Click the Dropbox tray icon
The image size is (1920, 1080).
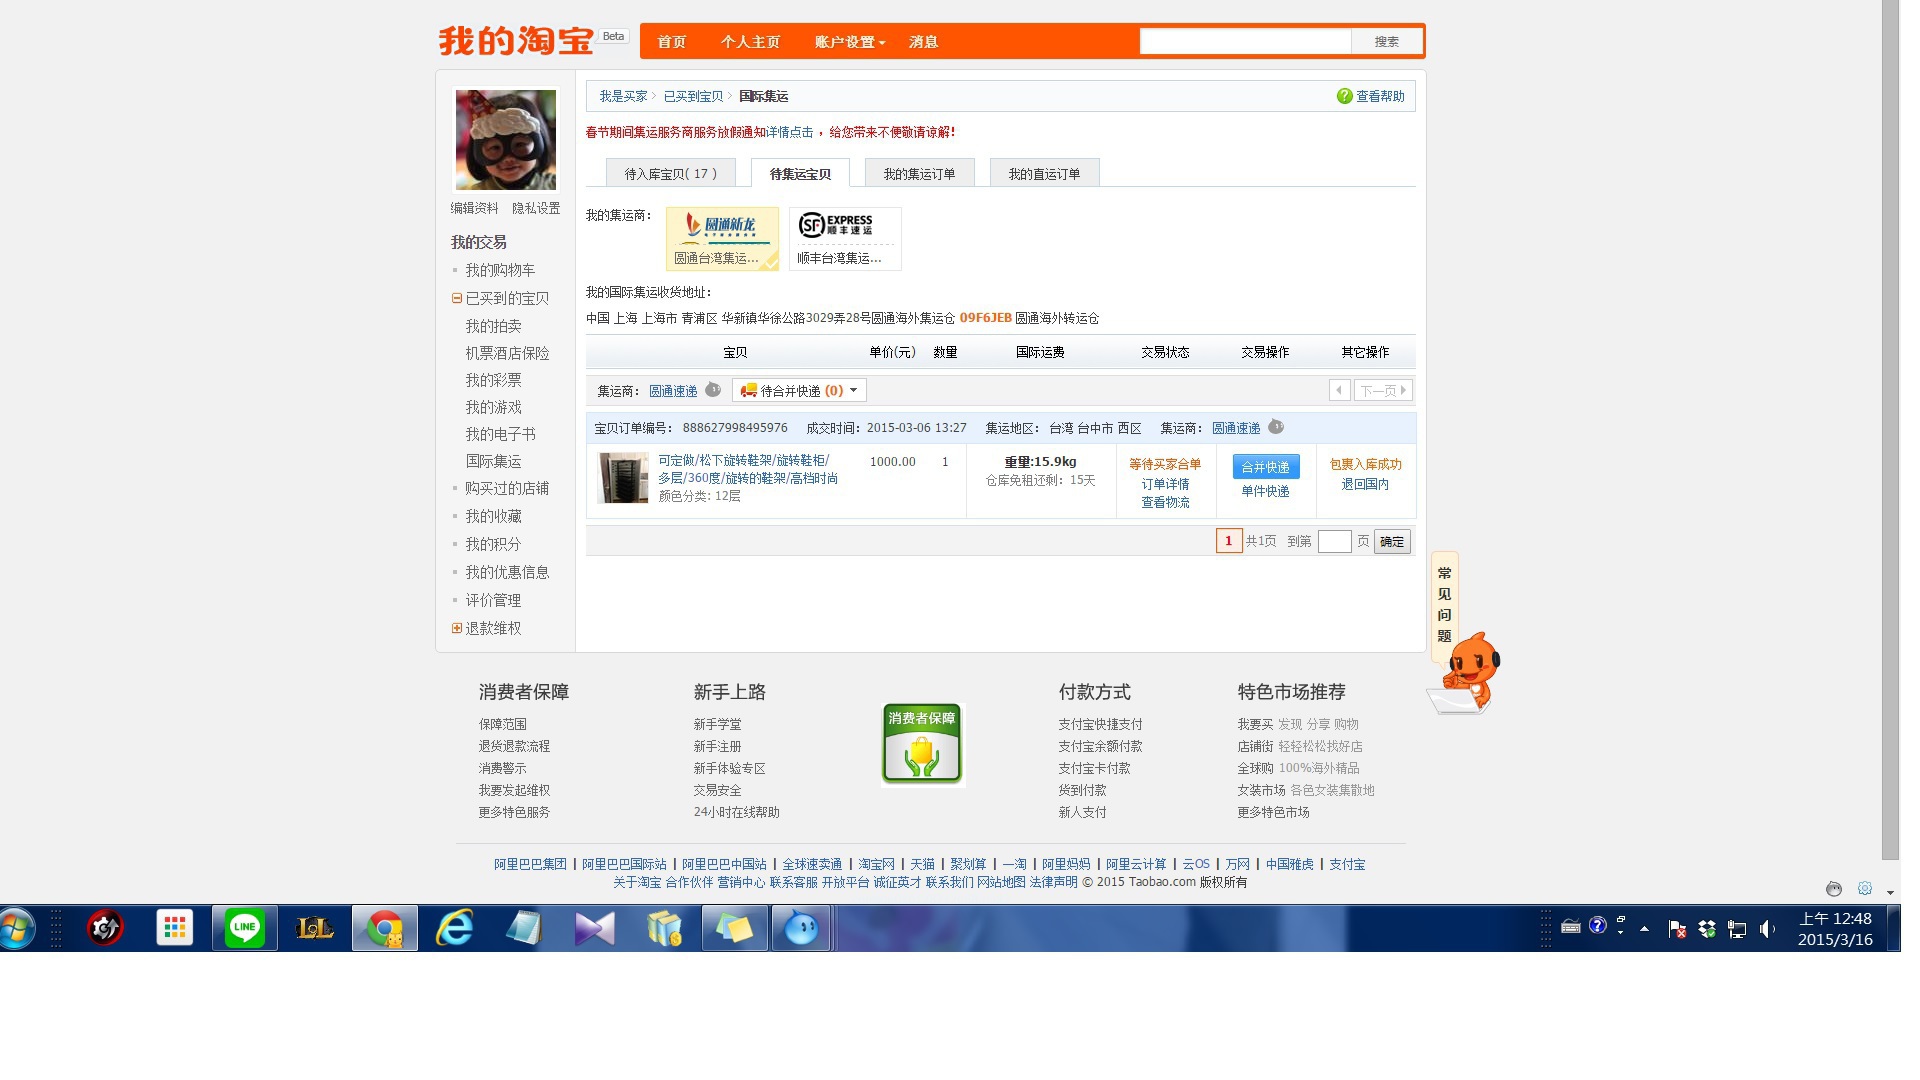point(1707,929)
